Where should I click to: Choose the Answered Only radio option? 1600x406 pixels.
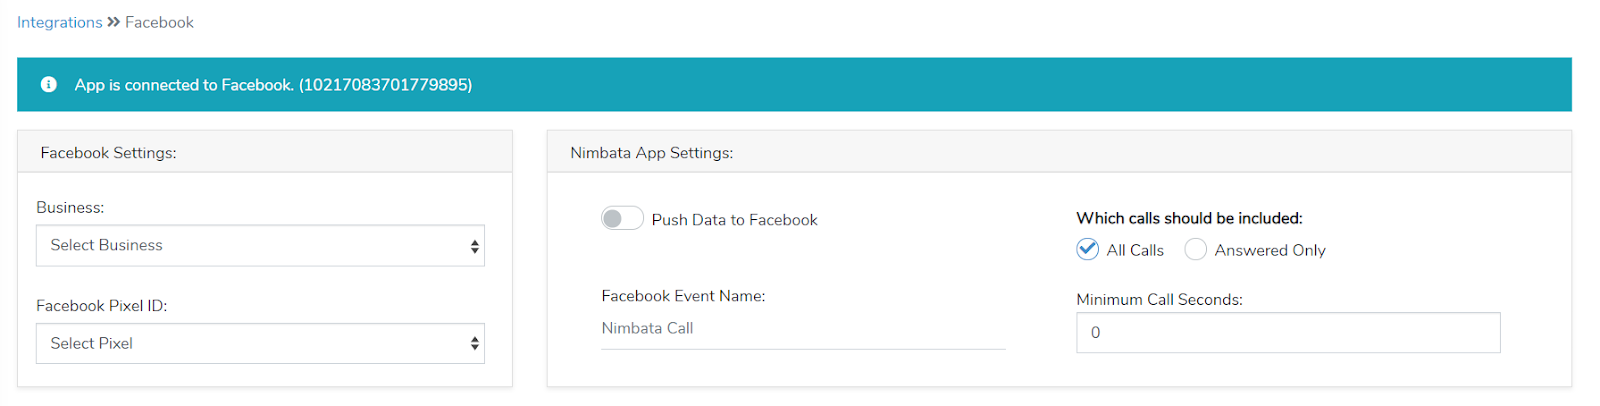click(x=1195, y=250)
